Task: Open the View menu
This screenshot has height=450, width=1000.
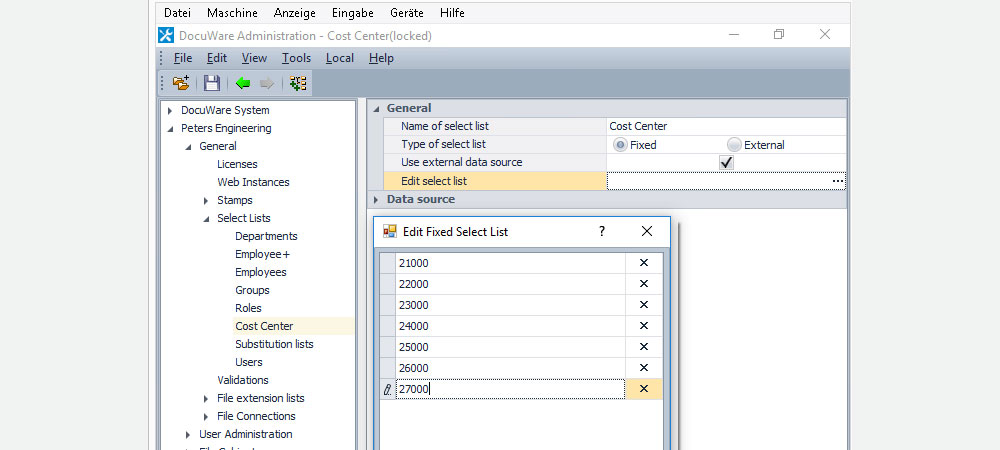Action: click(254, 58)
